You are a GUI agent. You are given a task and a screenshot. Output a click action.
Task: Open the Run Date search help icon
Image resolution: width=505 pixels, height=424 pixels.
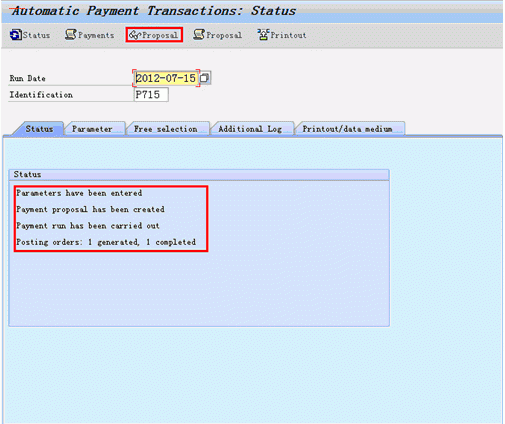click(205, 78)
